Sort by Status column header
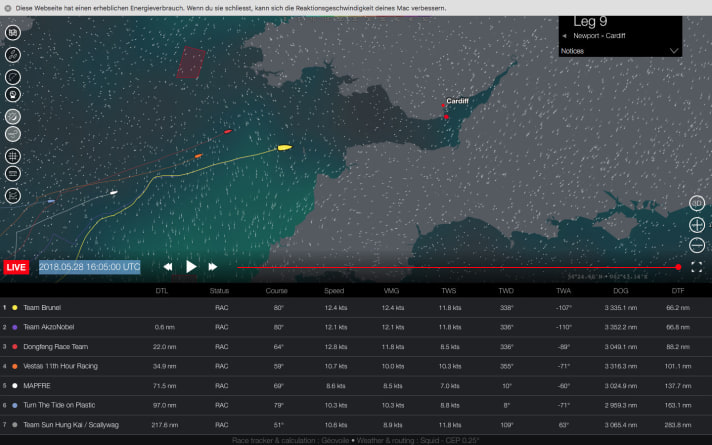712x445 pixels. (x=219, y=291)
